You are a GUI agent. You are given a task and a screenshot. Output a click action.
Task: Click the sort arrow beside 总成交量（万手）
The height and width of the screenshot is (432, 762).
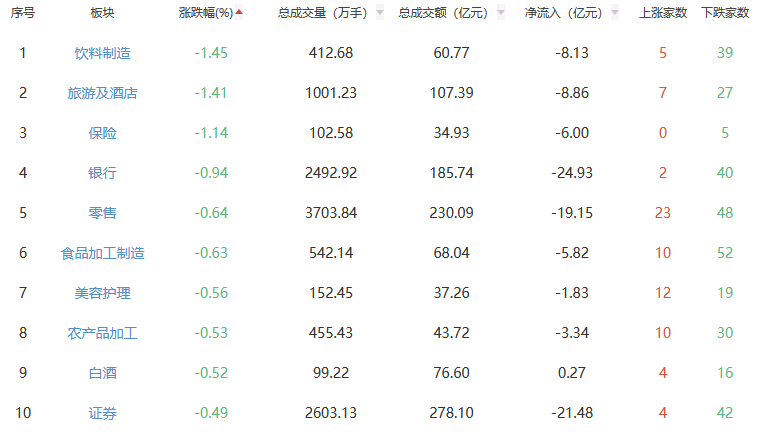[x=380, y=13]
